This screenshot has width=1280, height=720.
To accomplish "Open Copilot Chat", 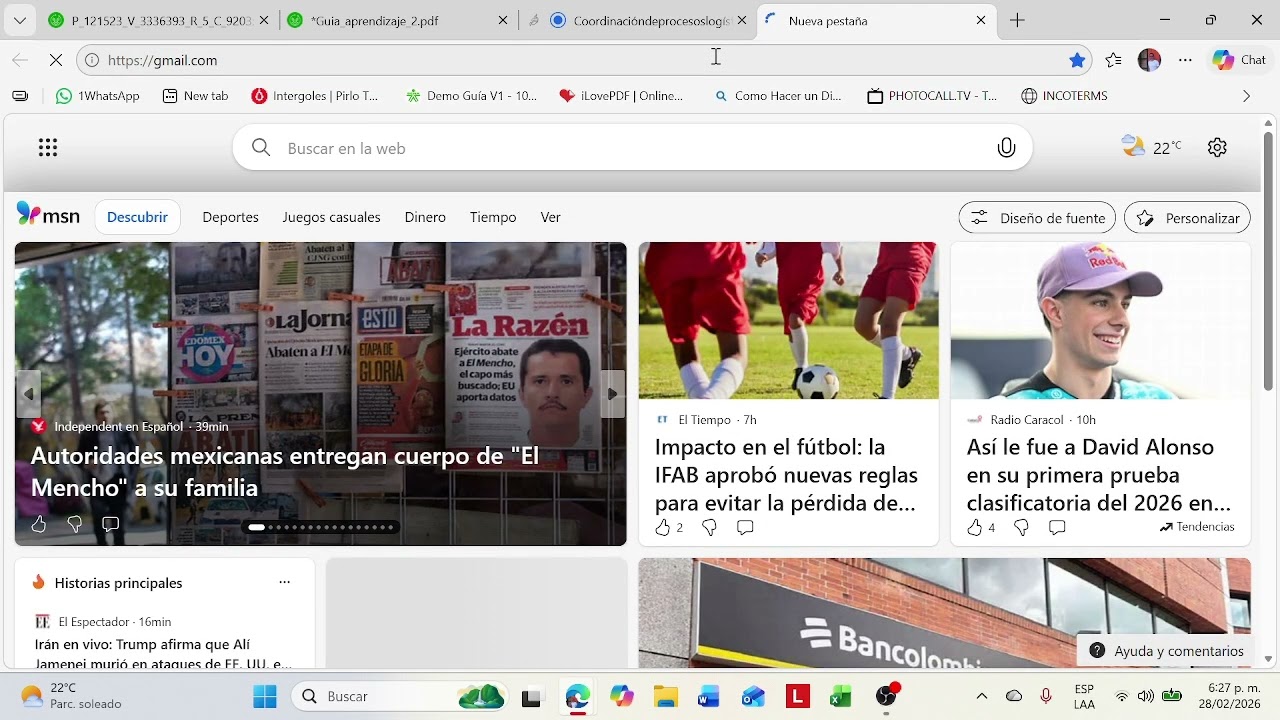I will pos(1239,60).
